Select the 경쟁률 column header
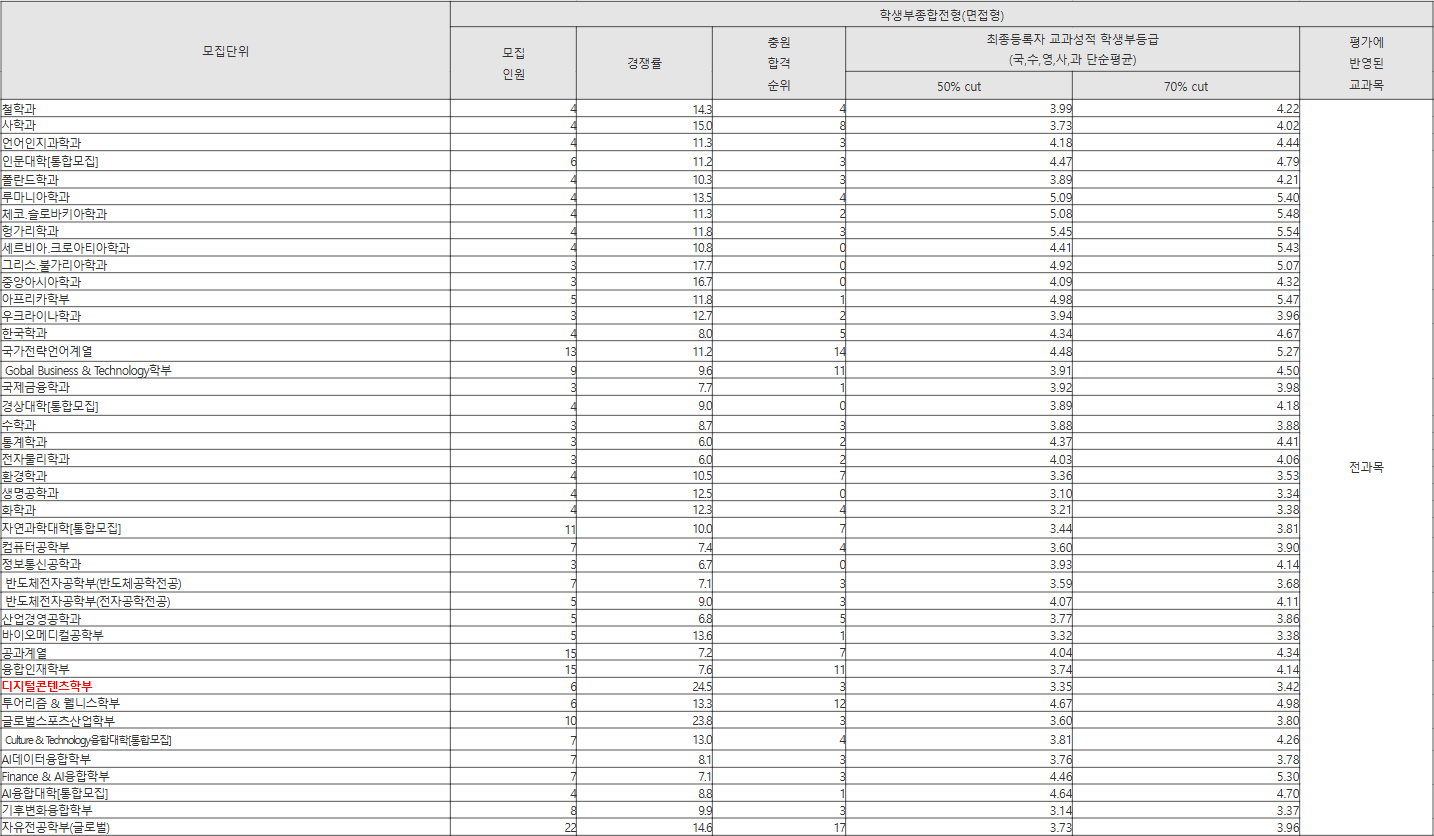The image size is (1434, 836). pos(644,63)
